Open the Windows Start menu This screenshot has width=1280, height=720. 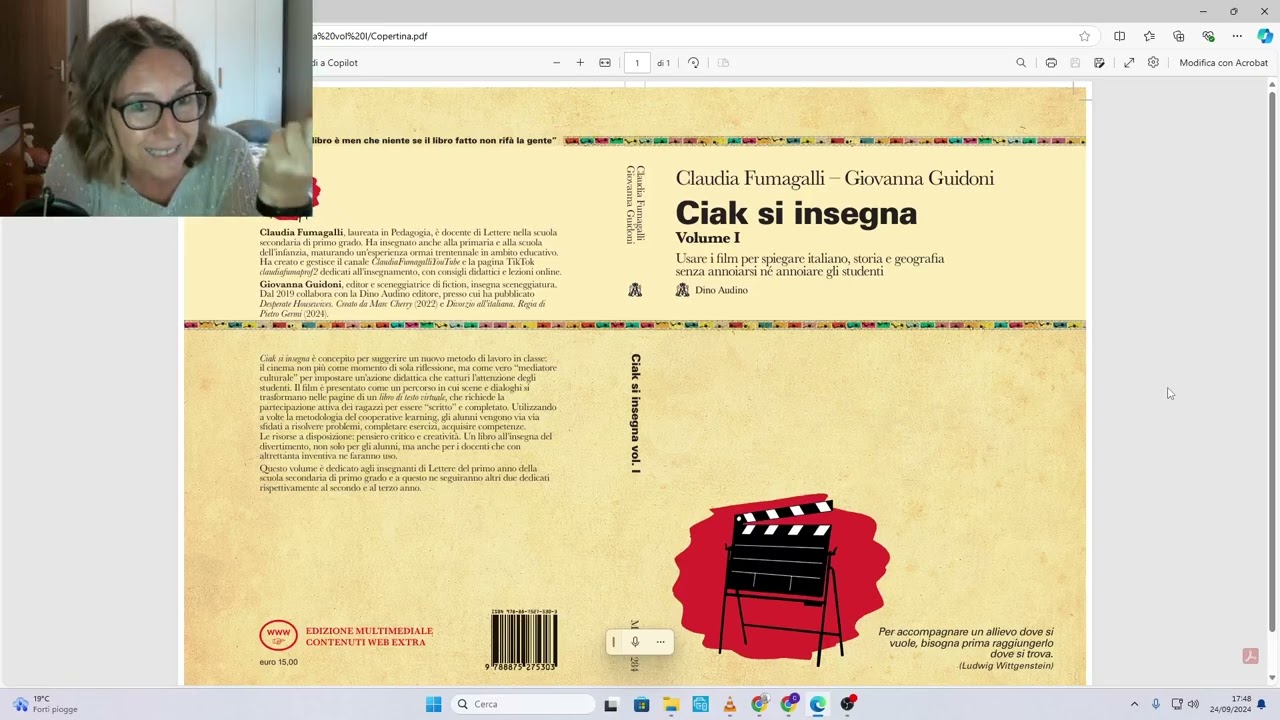coord(433,704)
